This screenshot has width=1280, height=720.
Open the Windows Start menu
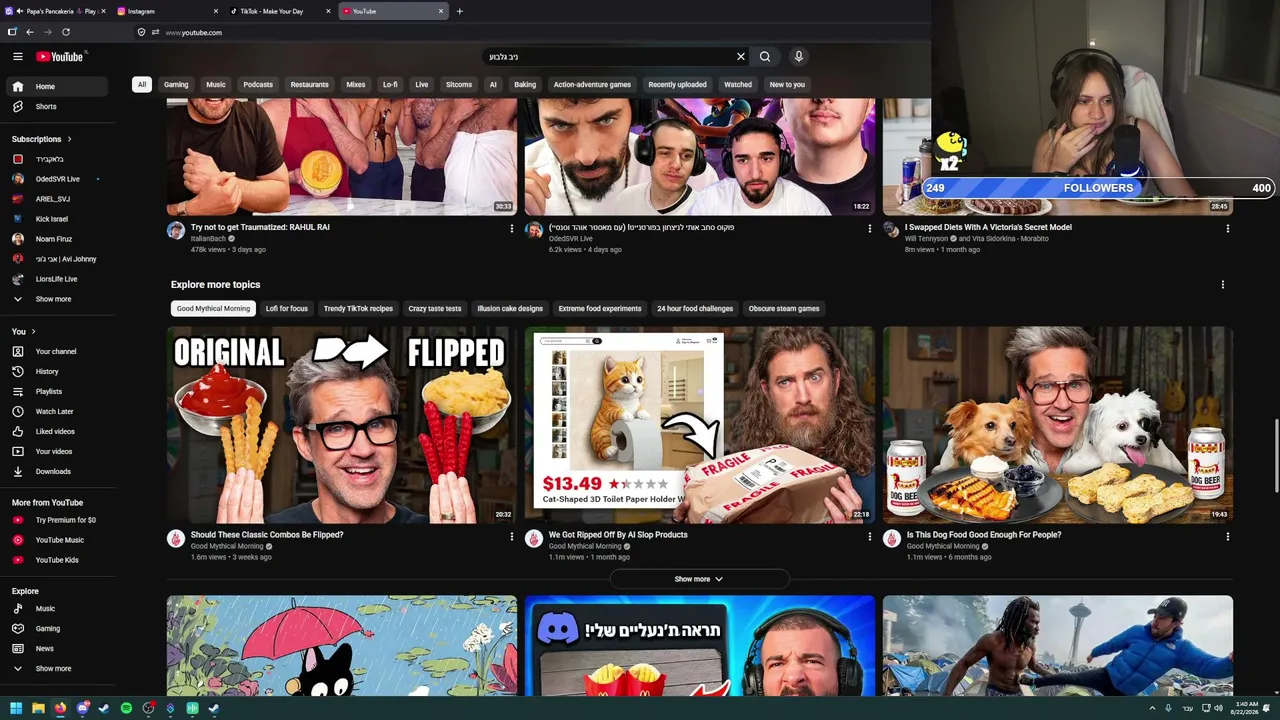(16, 708)
